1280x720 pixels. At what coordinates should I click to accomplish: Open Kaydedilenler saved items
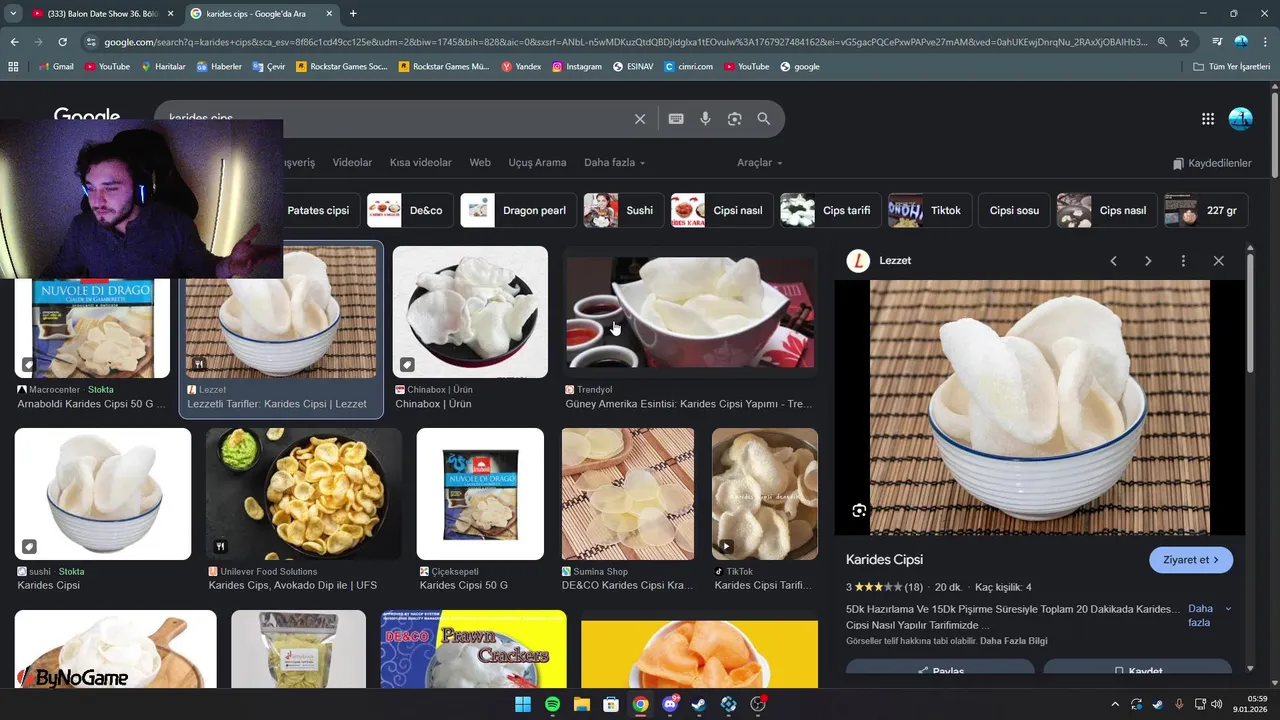click(x=1212, y=163)
